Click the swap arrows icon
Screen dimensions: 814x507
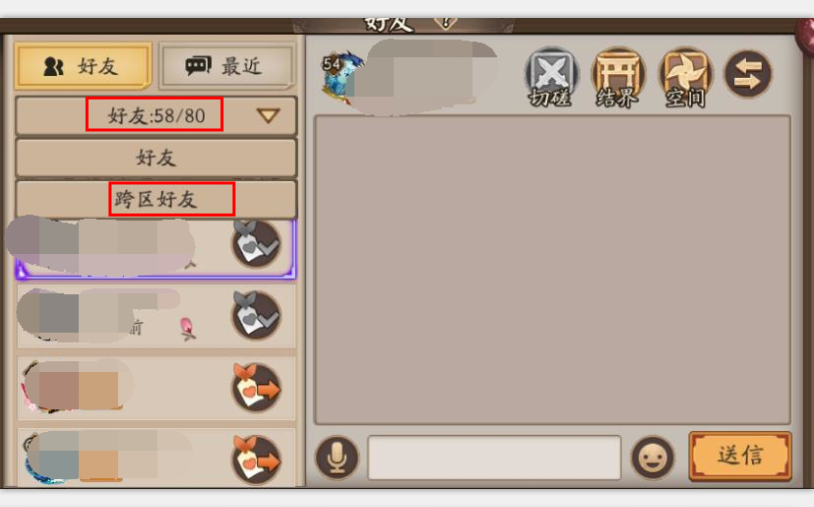click(x=748, y=74)
